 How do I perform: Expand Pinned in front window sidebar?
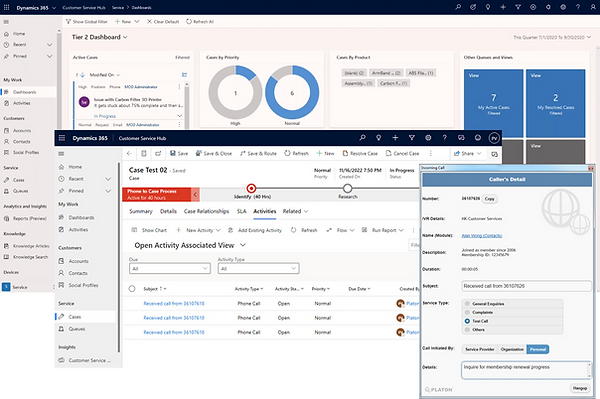pyautogui.click(x=108, y=191)
